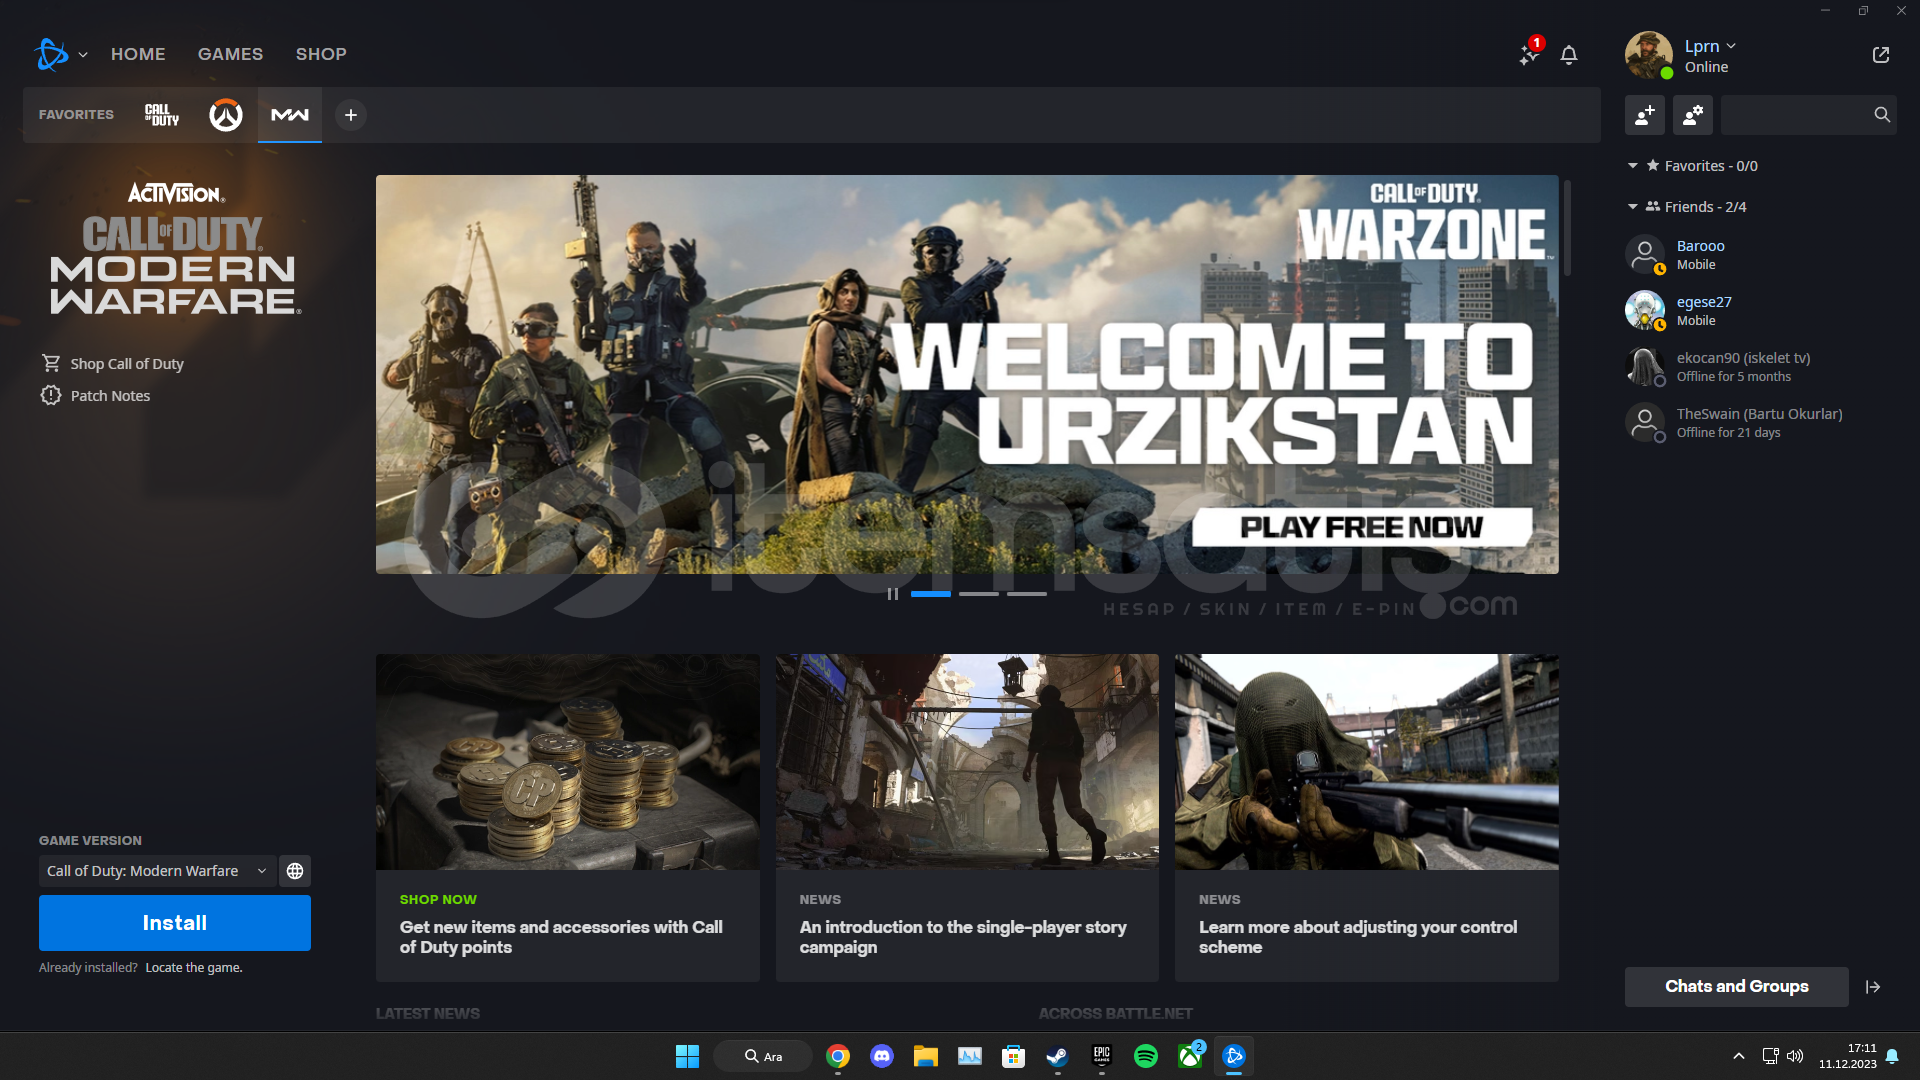Image resolution: width=1920 pixels, height=1080 pixels.
Task: Collapse the Friends - 2/4 group
Action: (1633, 207)
